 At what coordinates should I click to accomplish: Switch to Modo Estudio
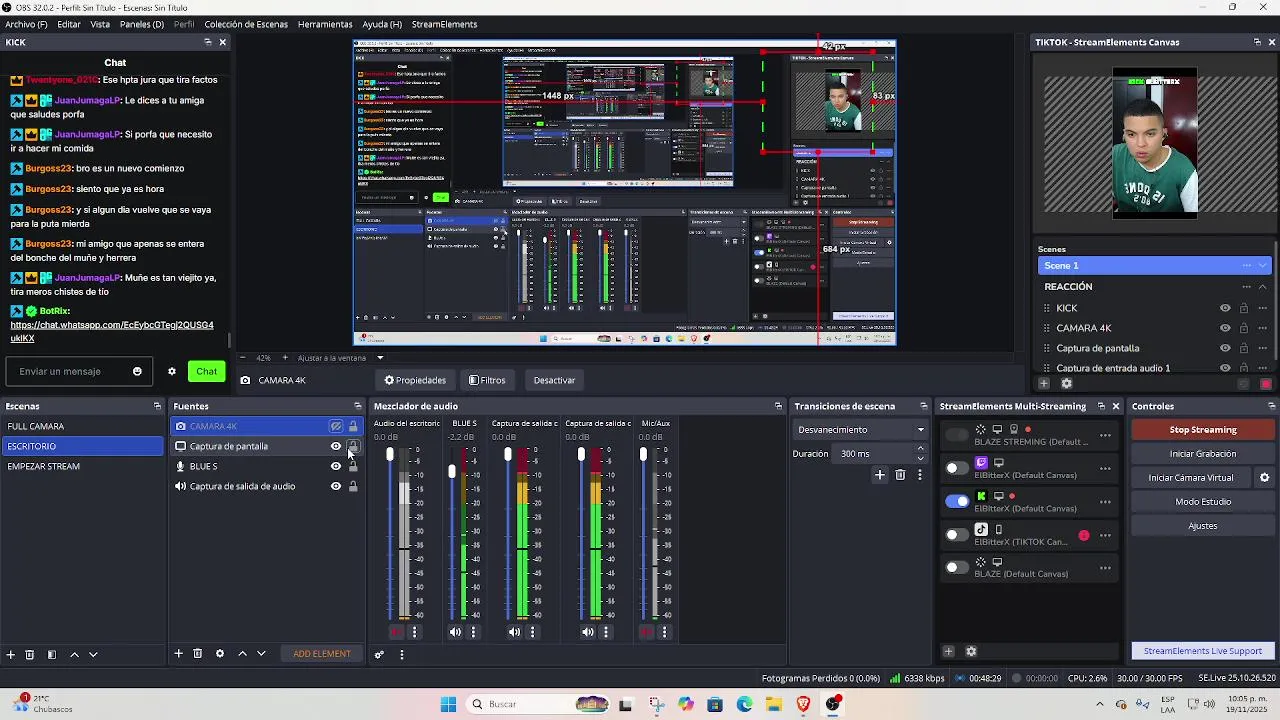[1203, 502]
